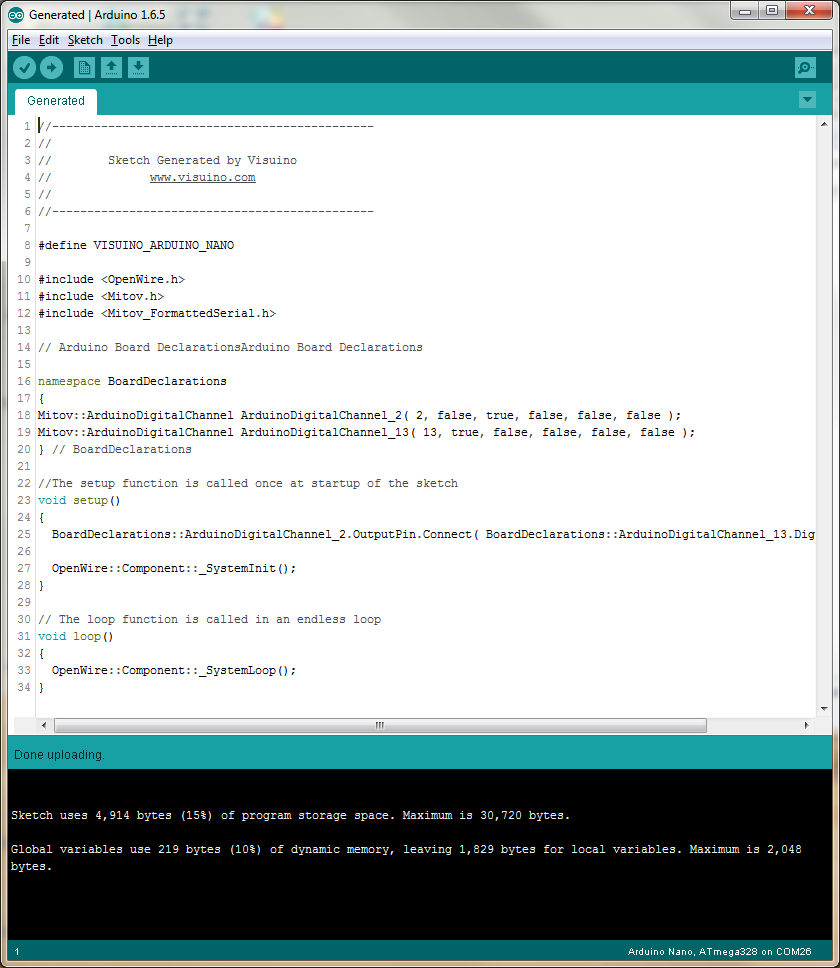Open a sketch using the toolbar icon

pos(111,67)
